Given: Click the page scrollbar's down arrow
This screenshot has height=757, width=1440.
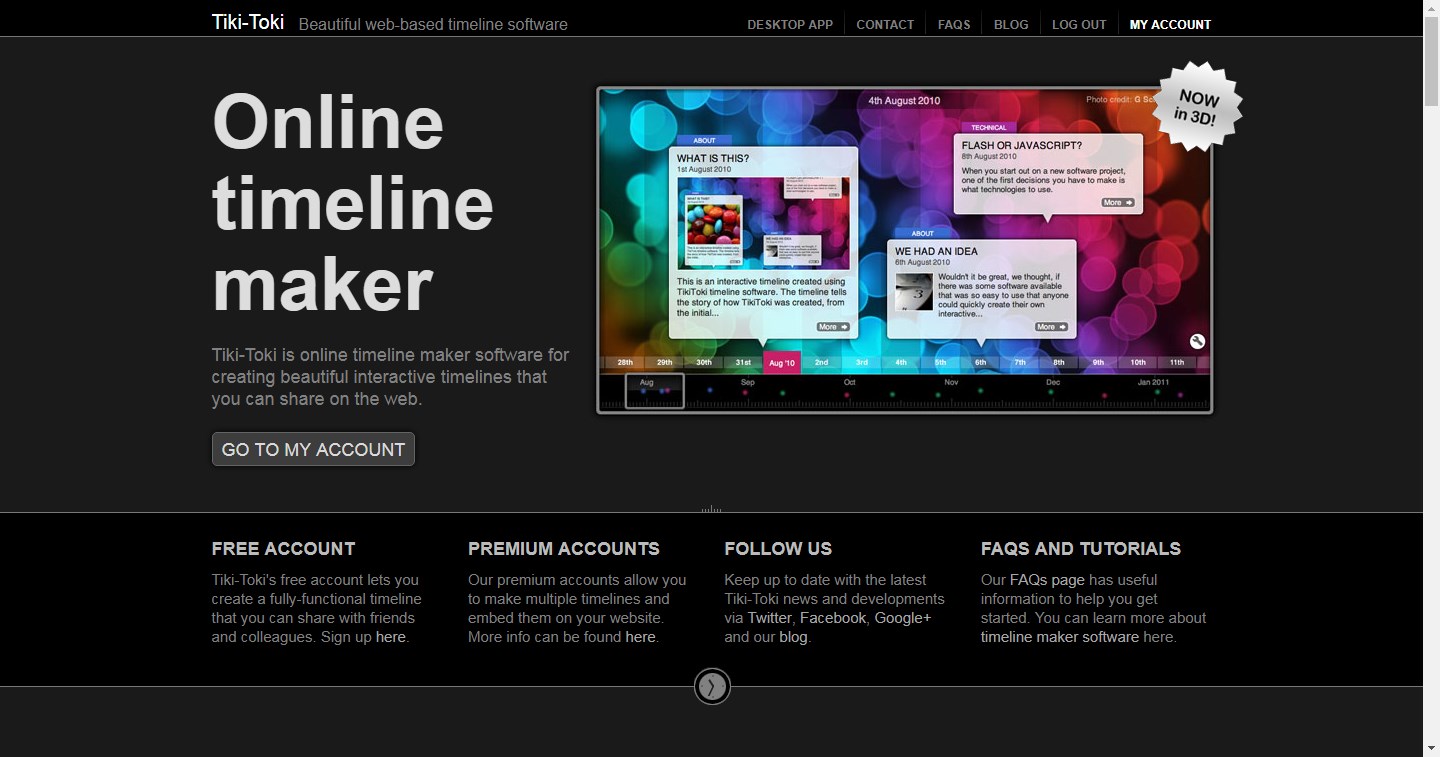Looking at the screenshot, I should tap(1431, 748).
